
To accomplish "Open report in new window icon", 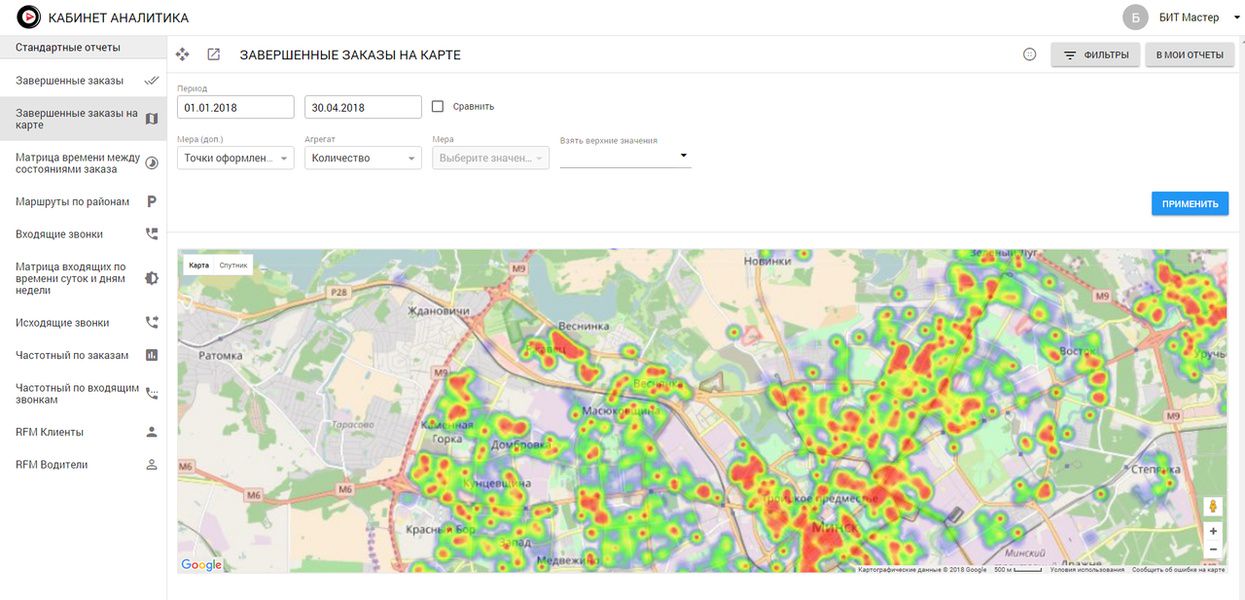I will 213,55.
